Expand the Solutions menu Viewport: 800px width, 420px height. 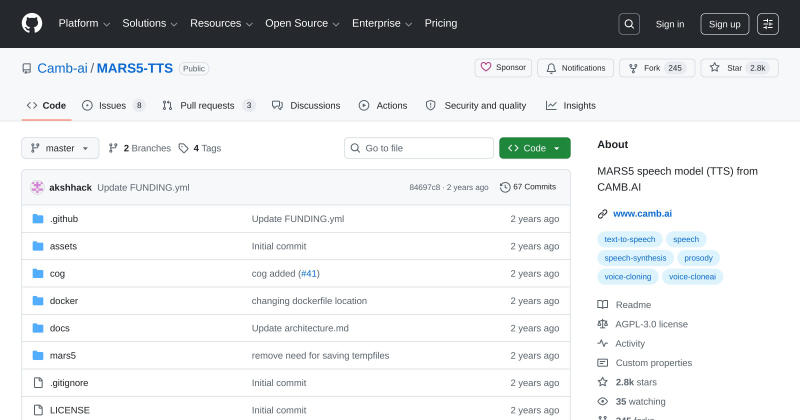pos(149,23)
